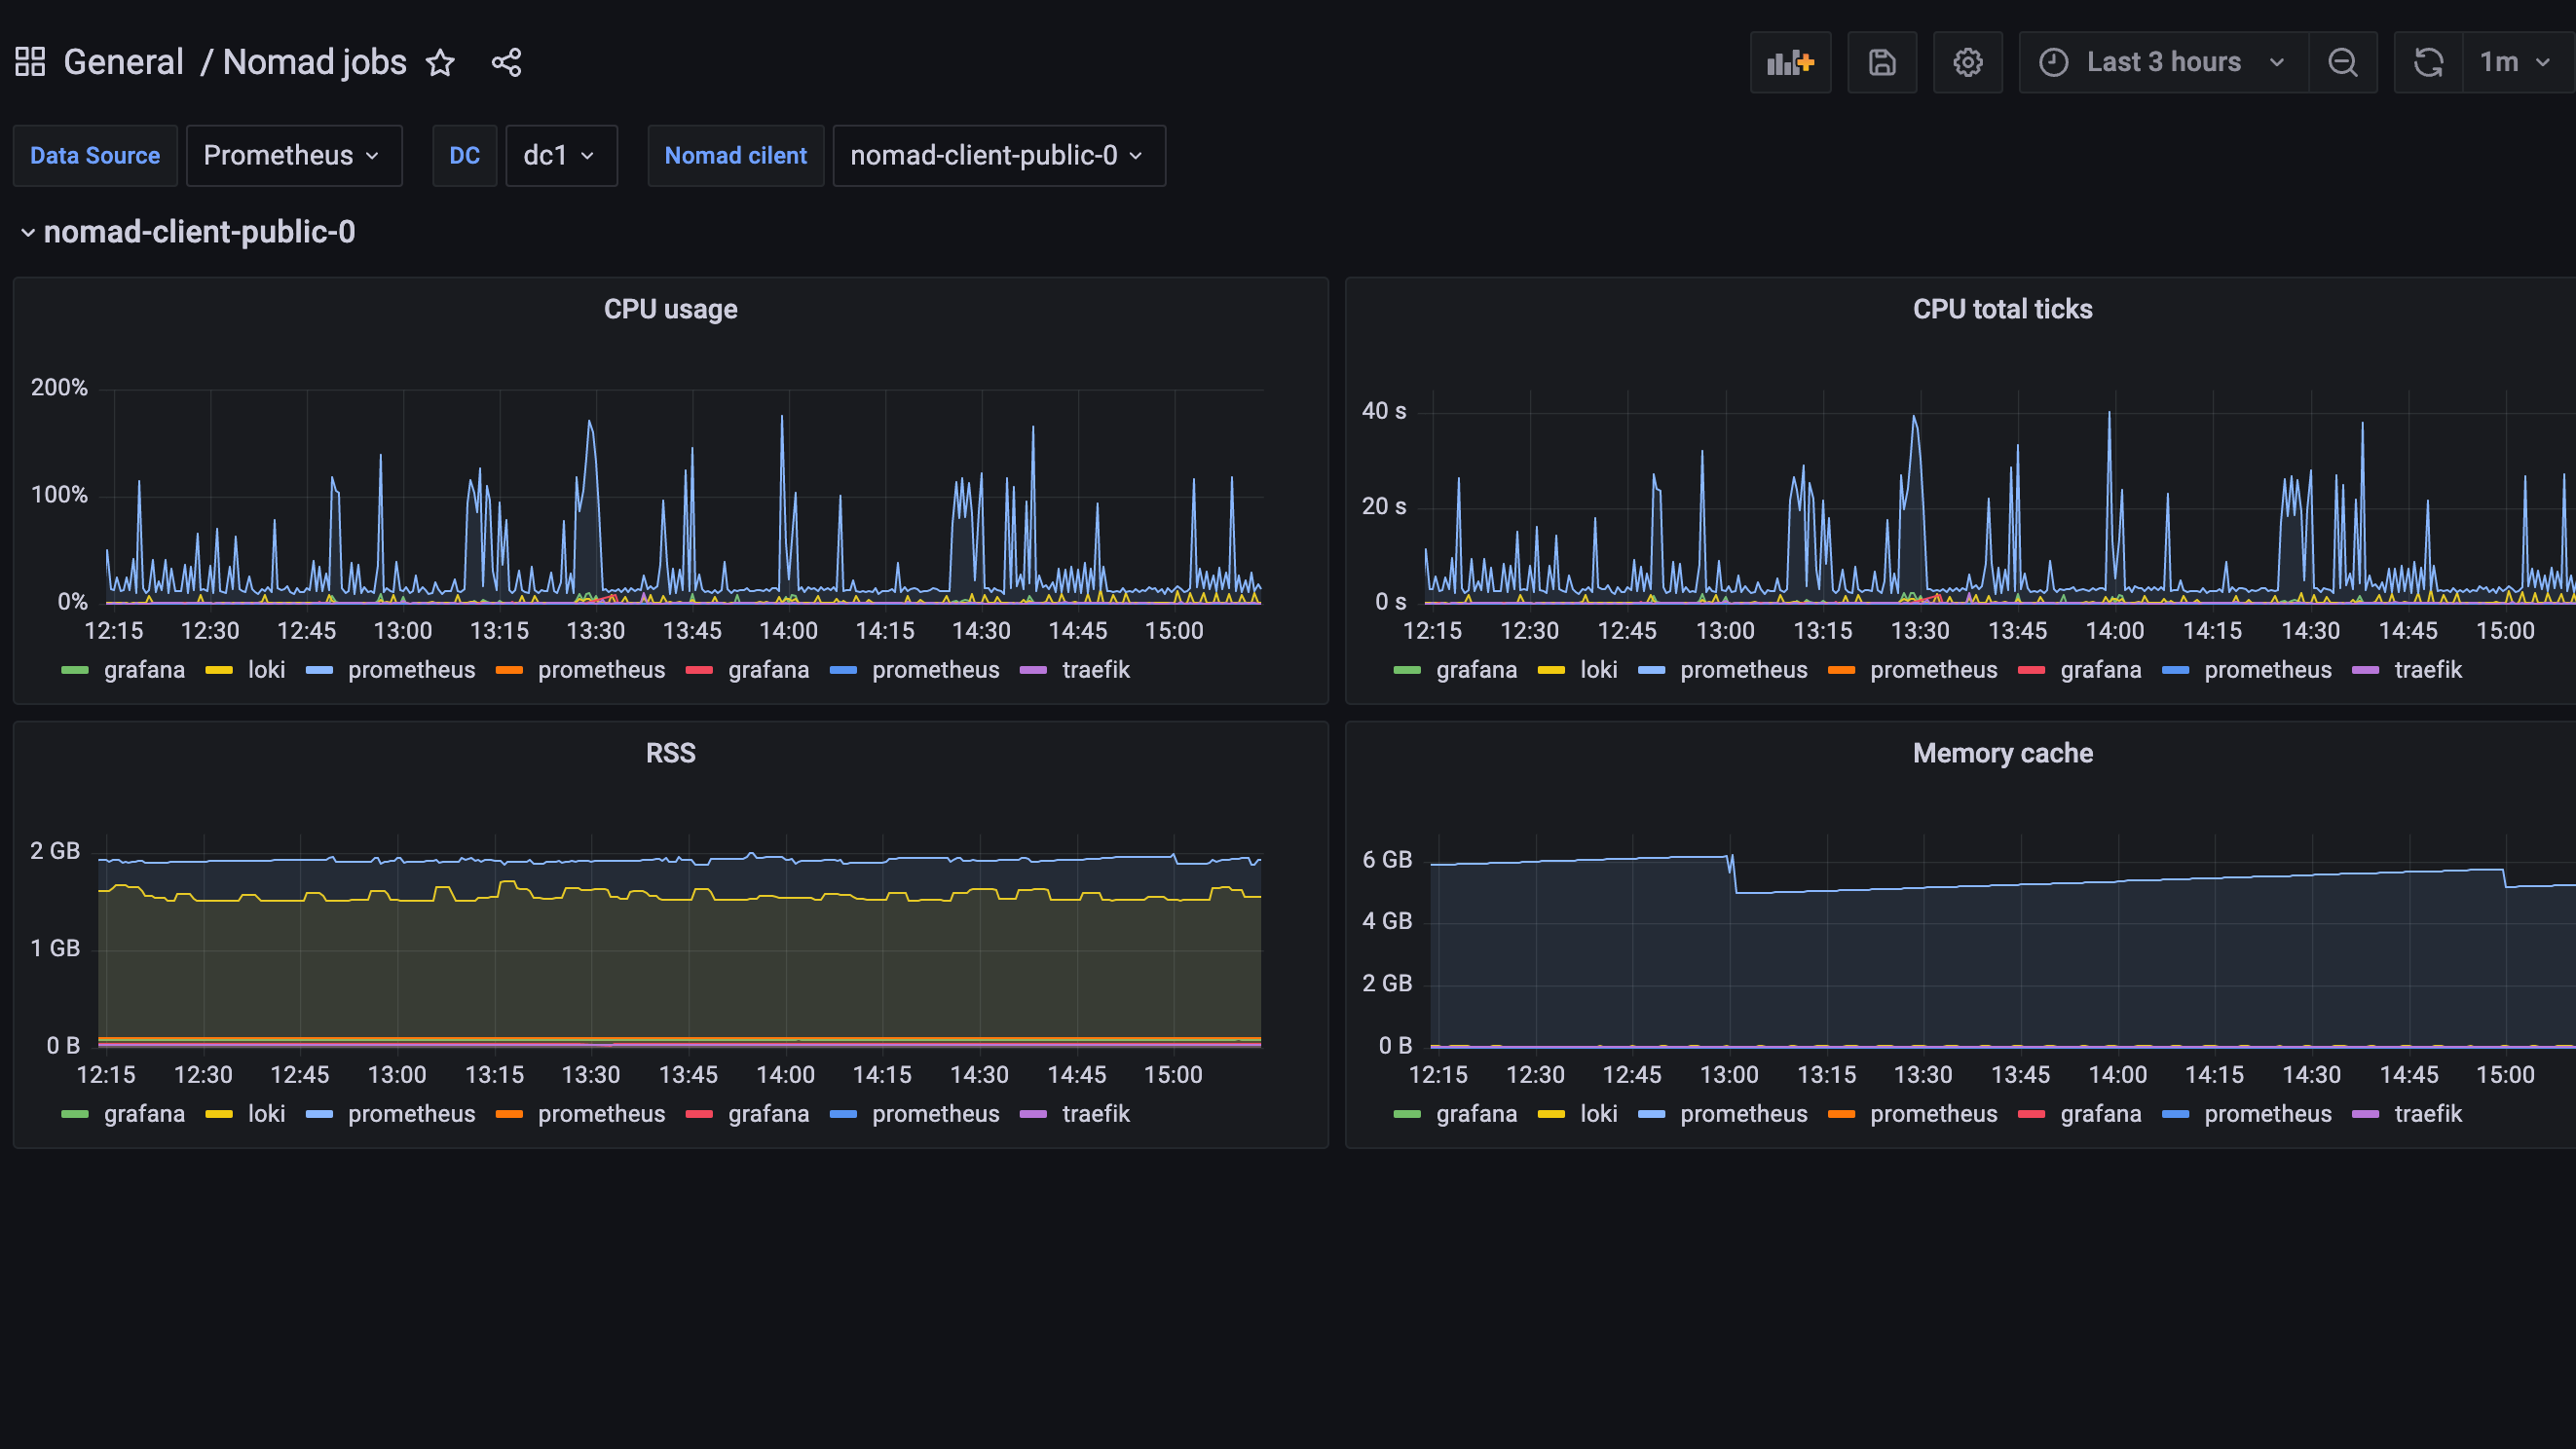Click the save dashboard icon
This screenshot has width=2576, height=1449.
(1882, 63)
